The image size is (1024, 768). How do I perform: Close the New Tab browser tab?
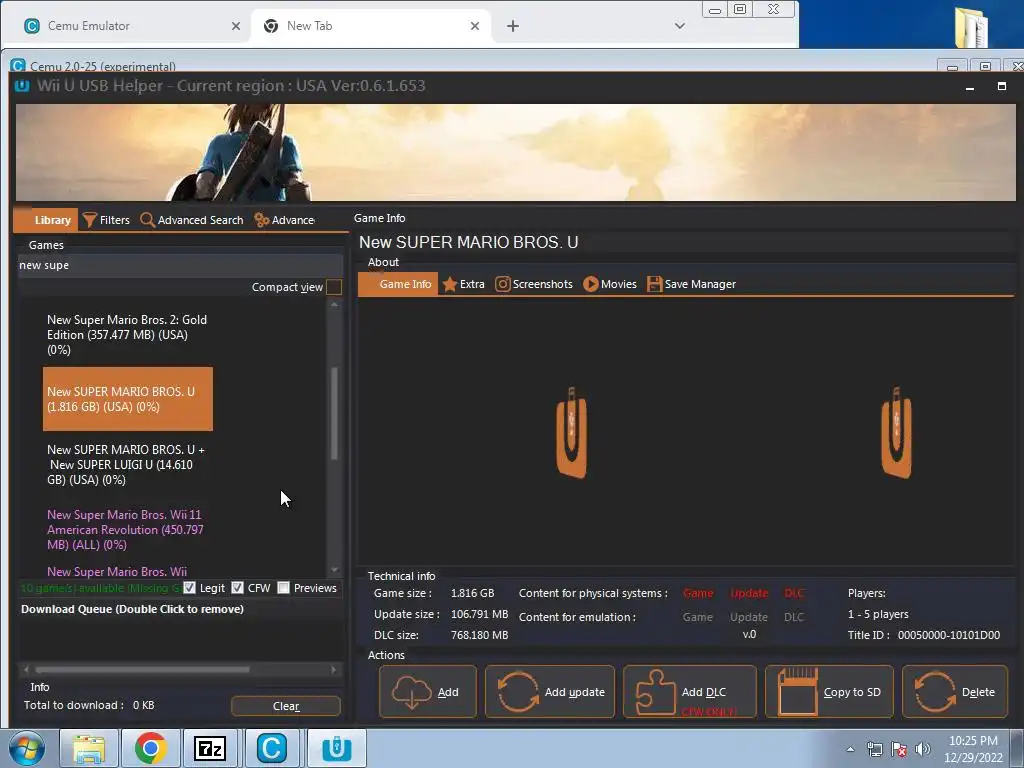pyautogui.click(x=475, y=26)
